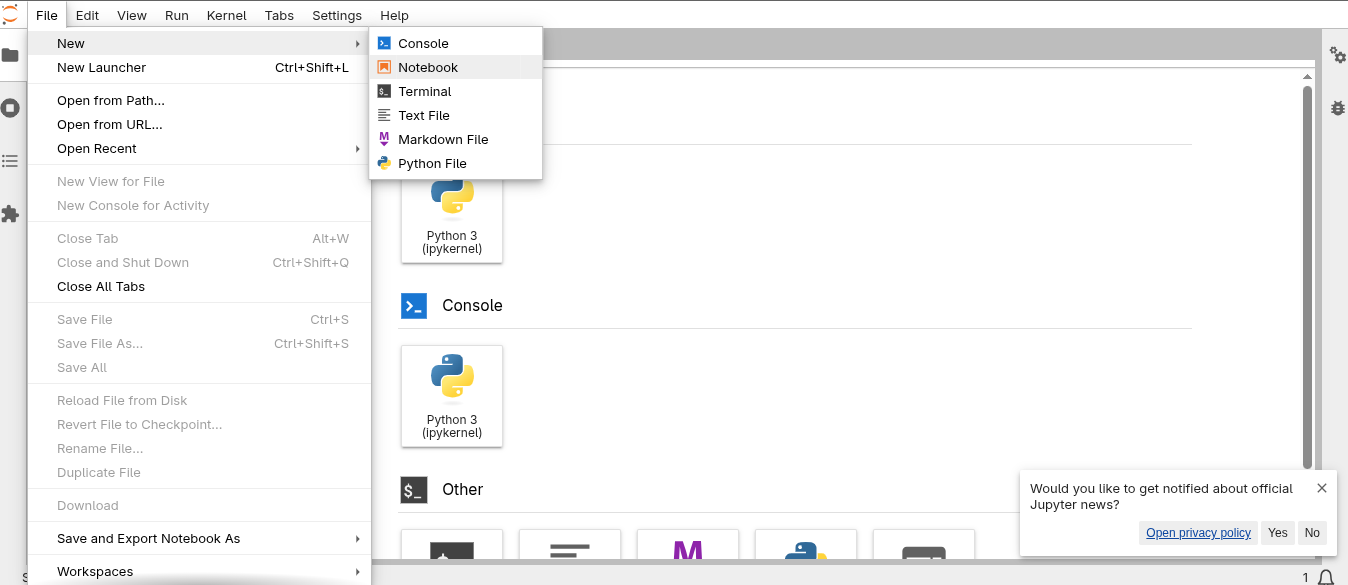Open the file browser folder icon in sidebar
The image size is (1348, 585).
pyautogui.click(x=10, y=55)
